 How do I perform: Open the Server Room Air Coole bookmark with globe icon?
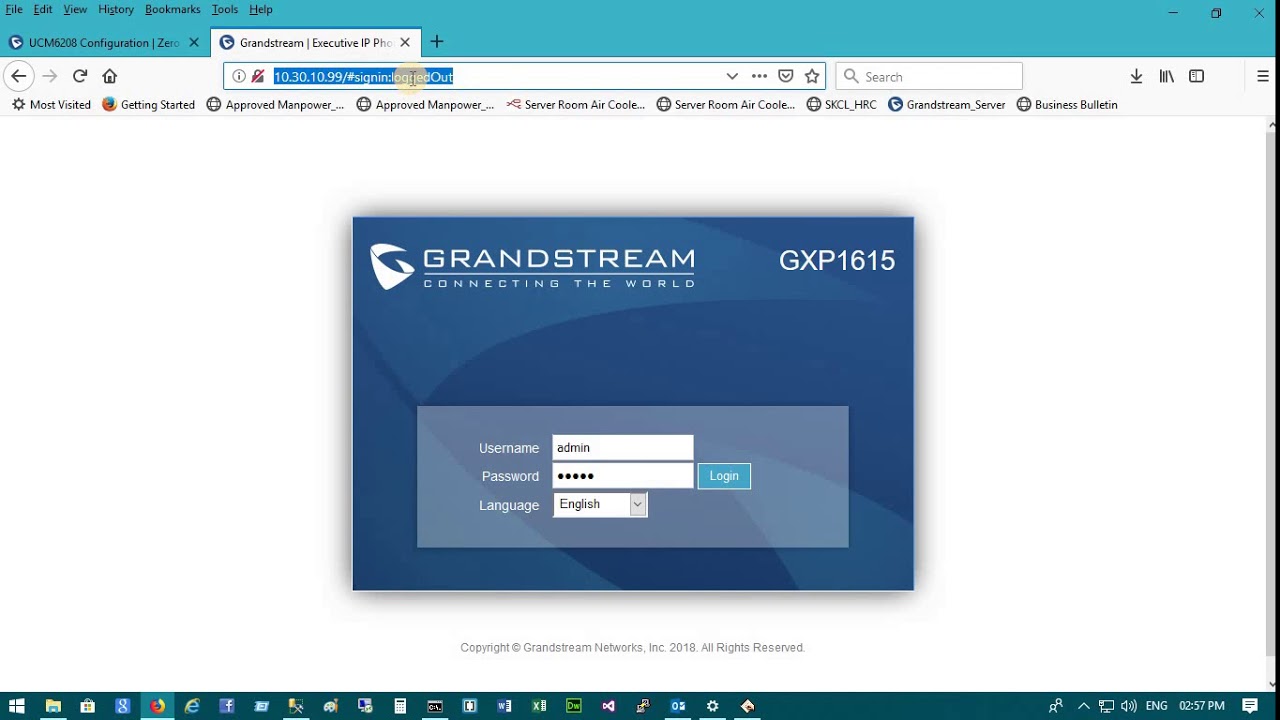click(x=725, y=104)
